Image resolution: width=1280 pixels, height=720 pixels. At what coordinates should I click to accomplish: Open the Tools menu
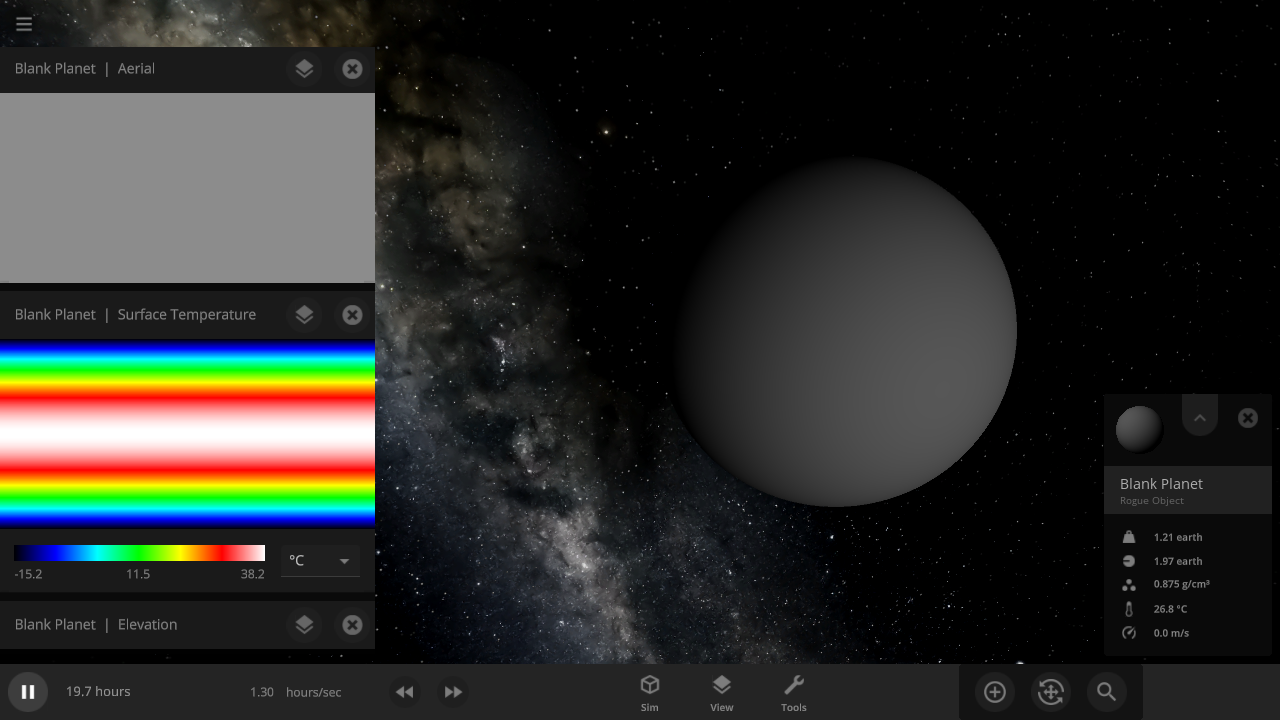[x=794, y=692]
